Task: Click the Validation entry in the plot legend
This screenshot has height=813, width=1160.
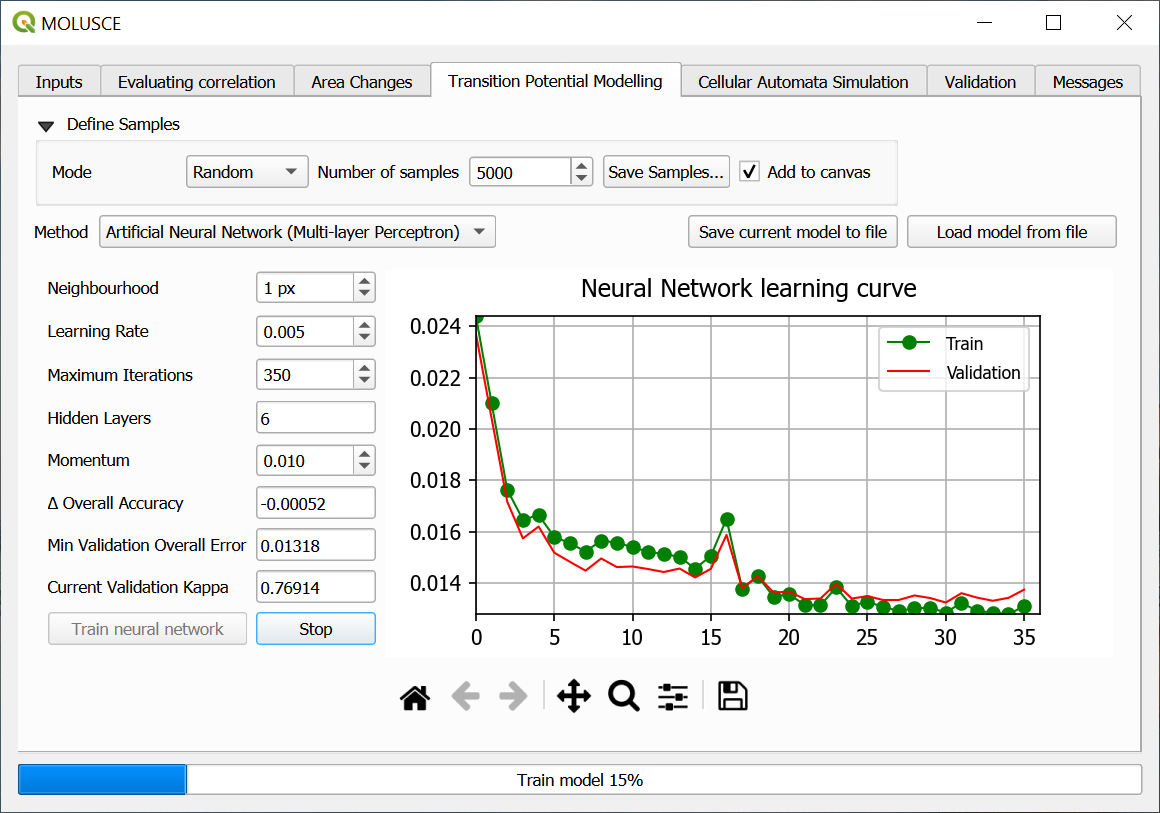Action: (954, 372)
